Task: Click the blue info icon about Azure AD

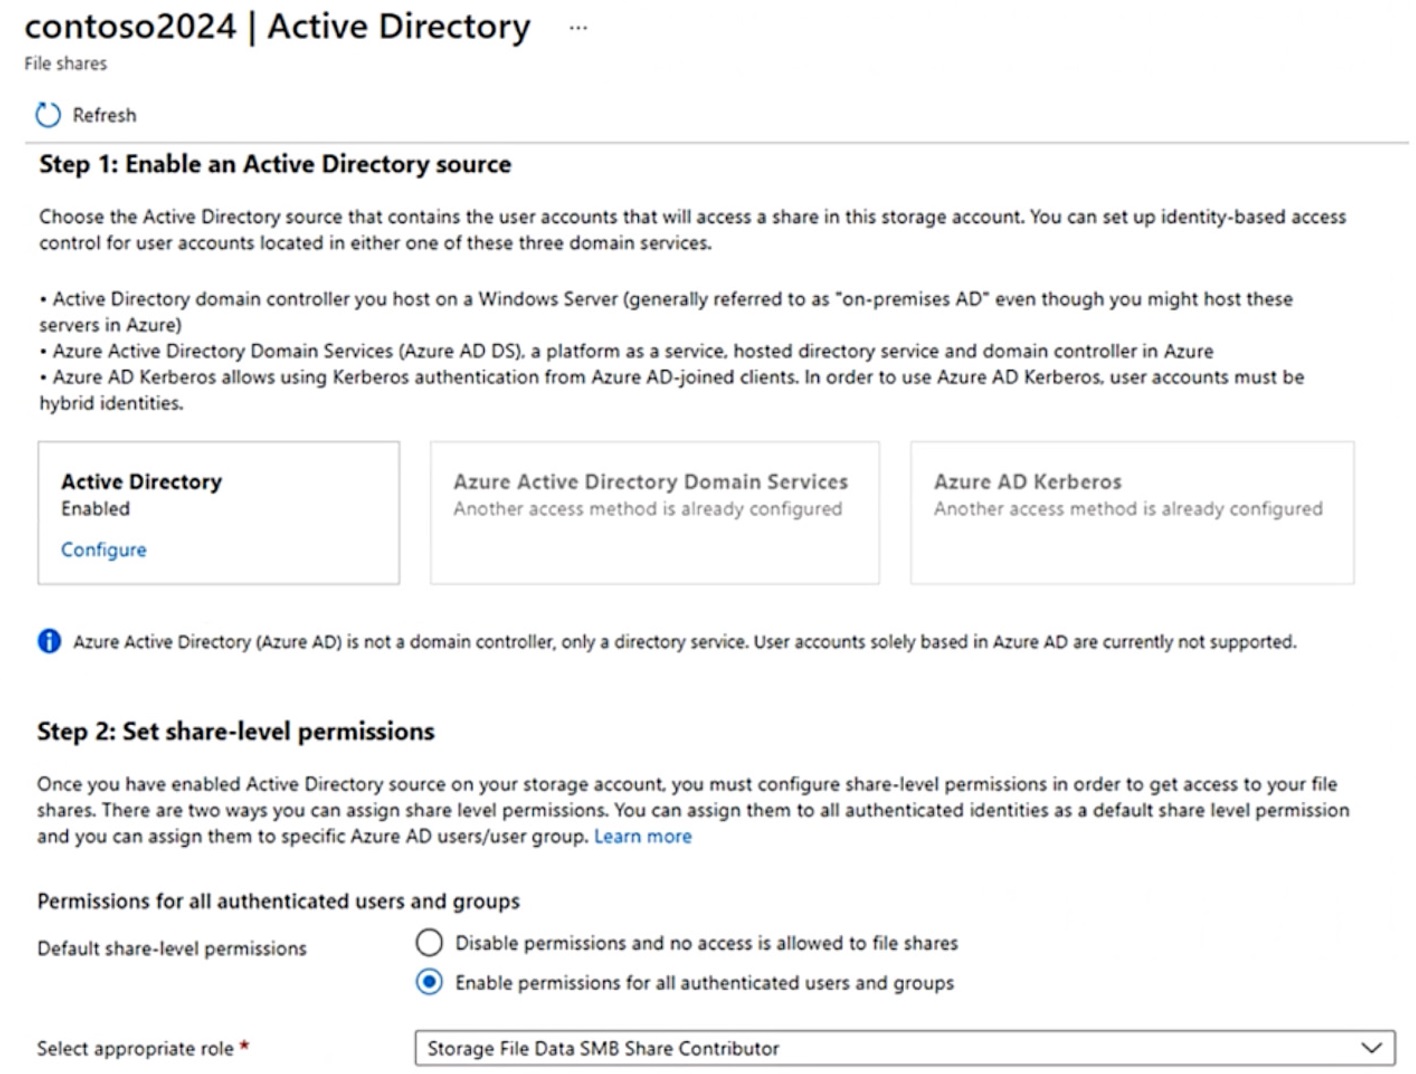Action: [x=47, y=641]
